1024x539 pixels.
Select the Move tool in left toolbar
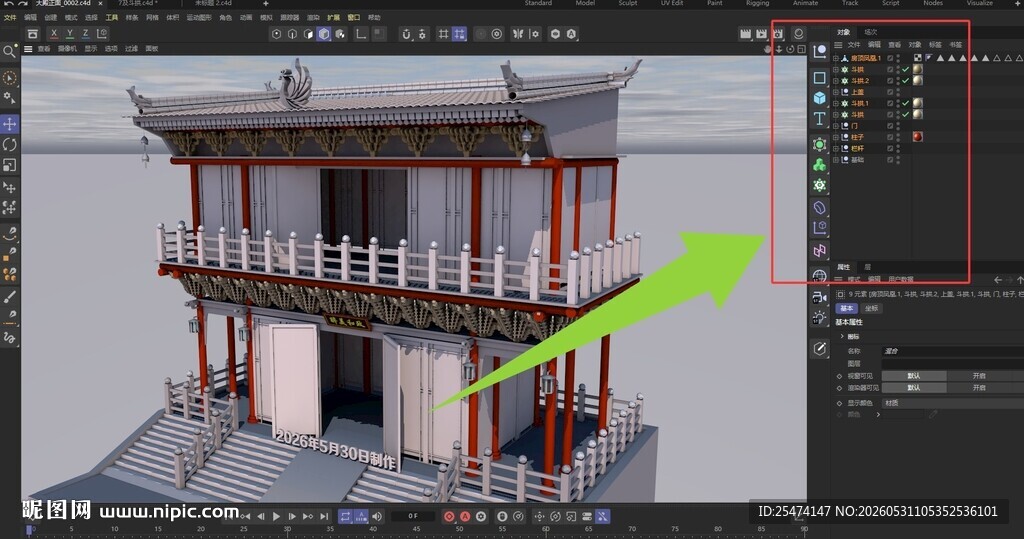[9, 123]
